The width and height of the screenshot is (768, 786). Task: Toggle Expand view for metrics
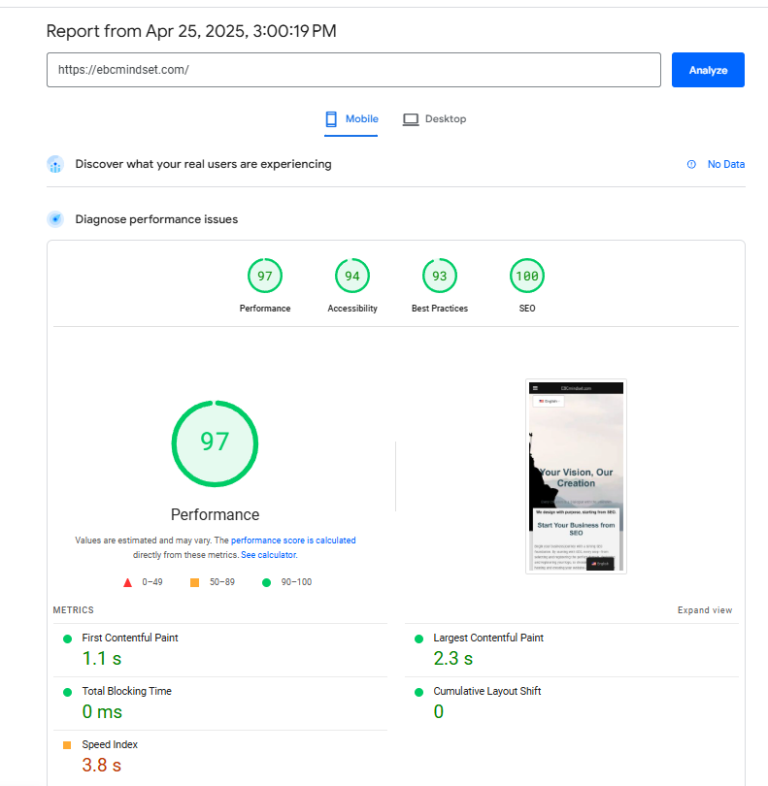[x=705, y=610]
